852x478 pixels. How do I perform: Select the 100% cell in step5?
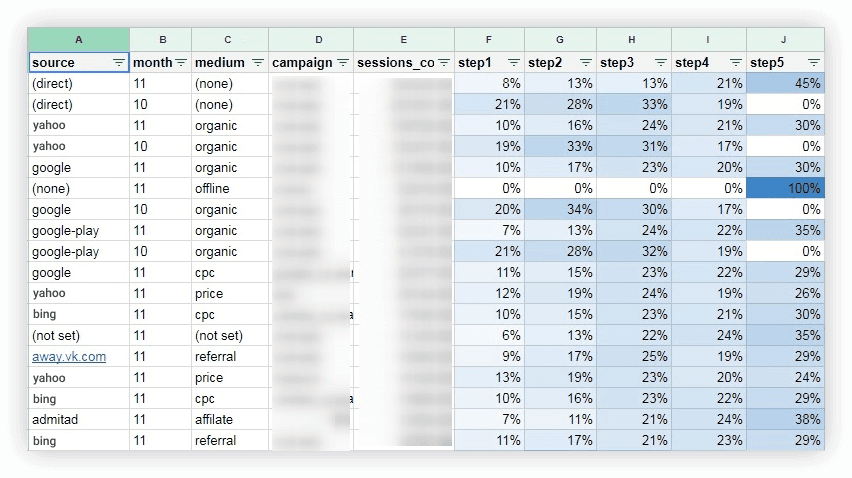point(785,188)
